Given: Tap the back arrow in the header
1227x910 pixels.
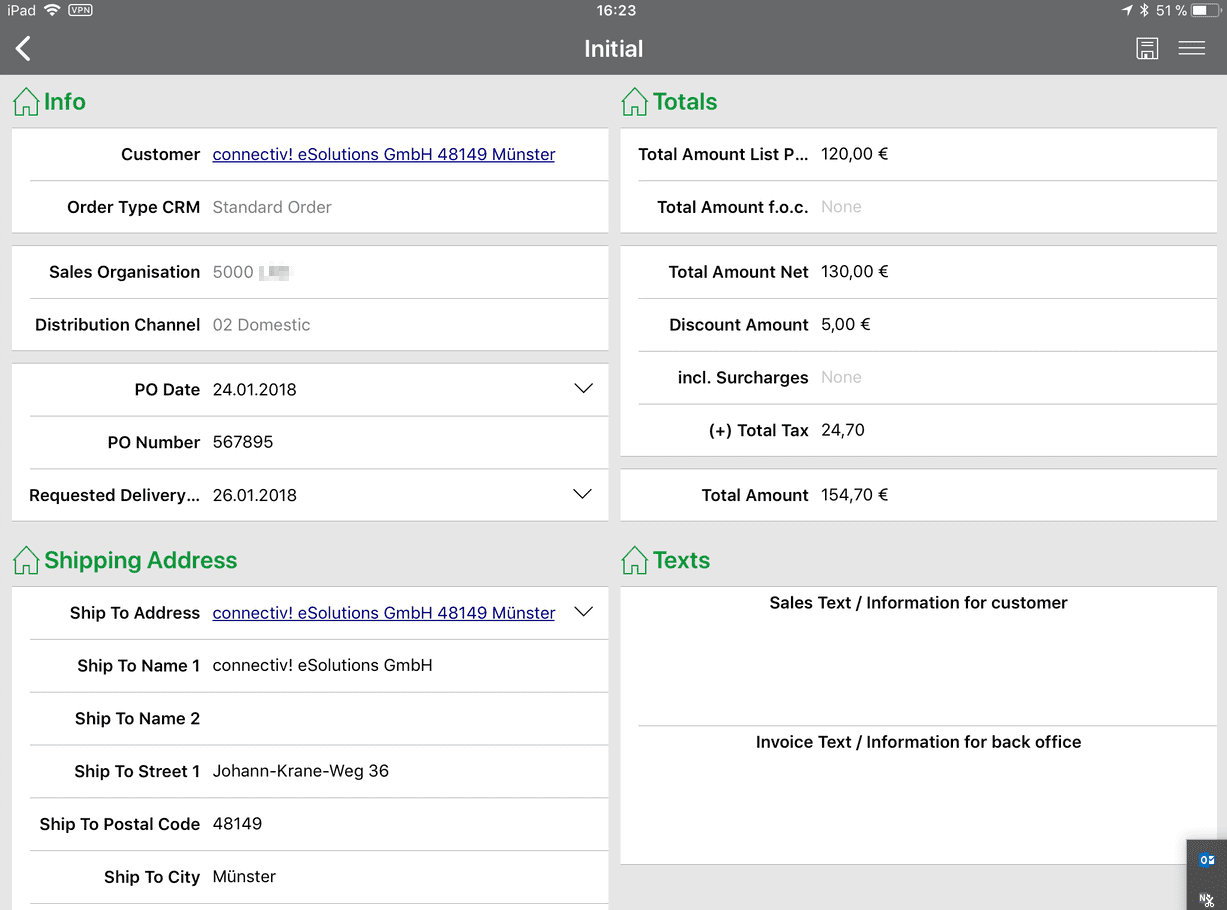Looking at the screenshot, I should 24,48.
